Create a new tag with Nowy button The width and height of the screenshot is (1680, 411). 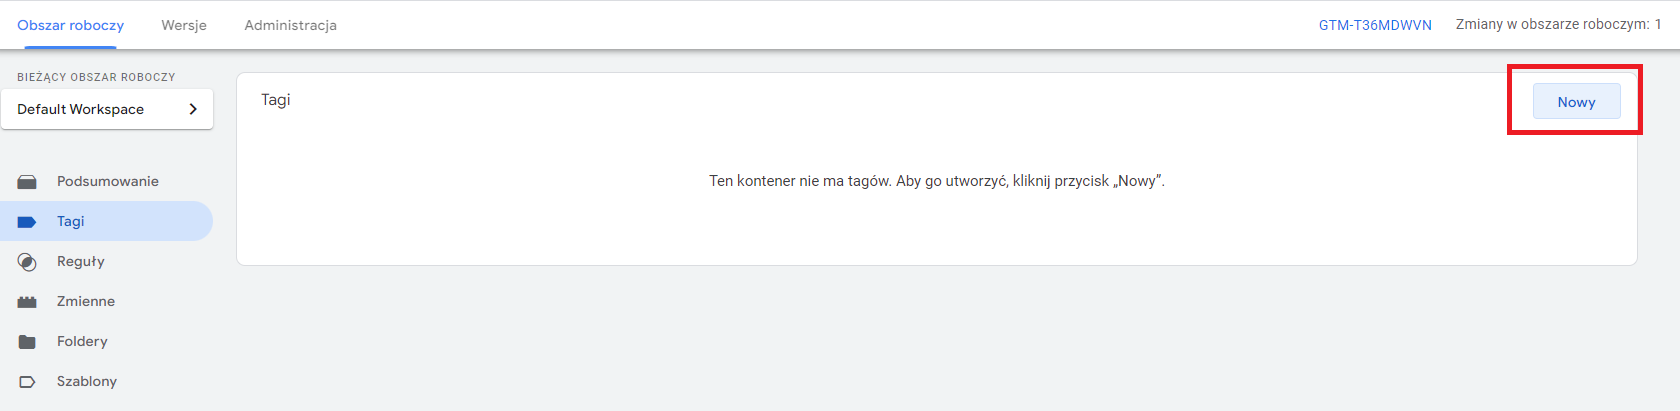[1576, 102]
